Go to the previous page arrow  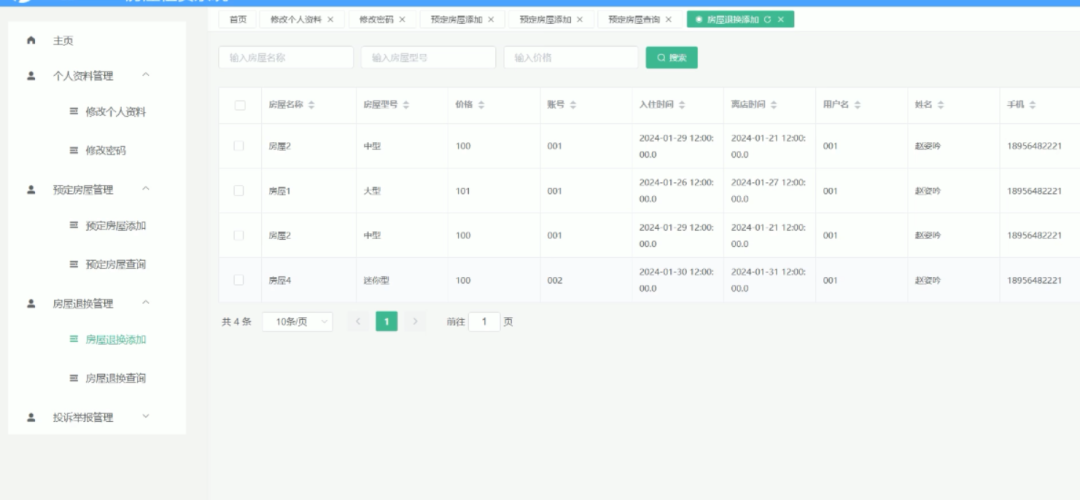click(358, 322)
